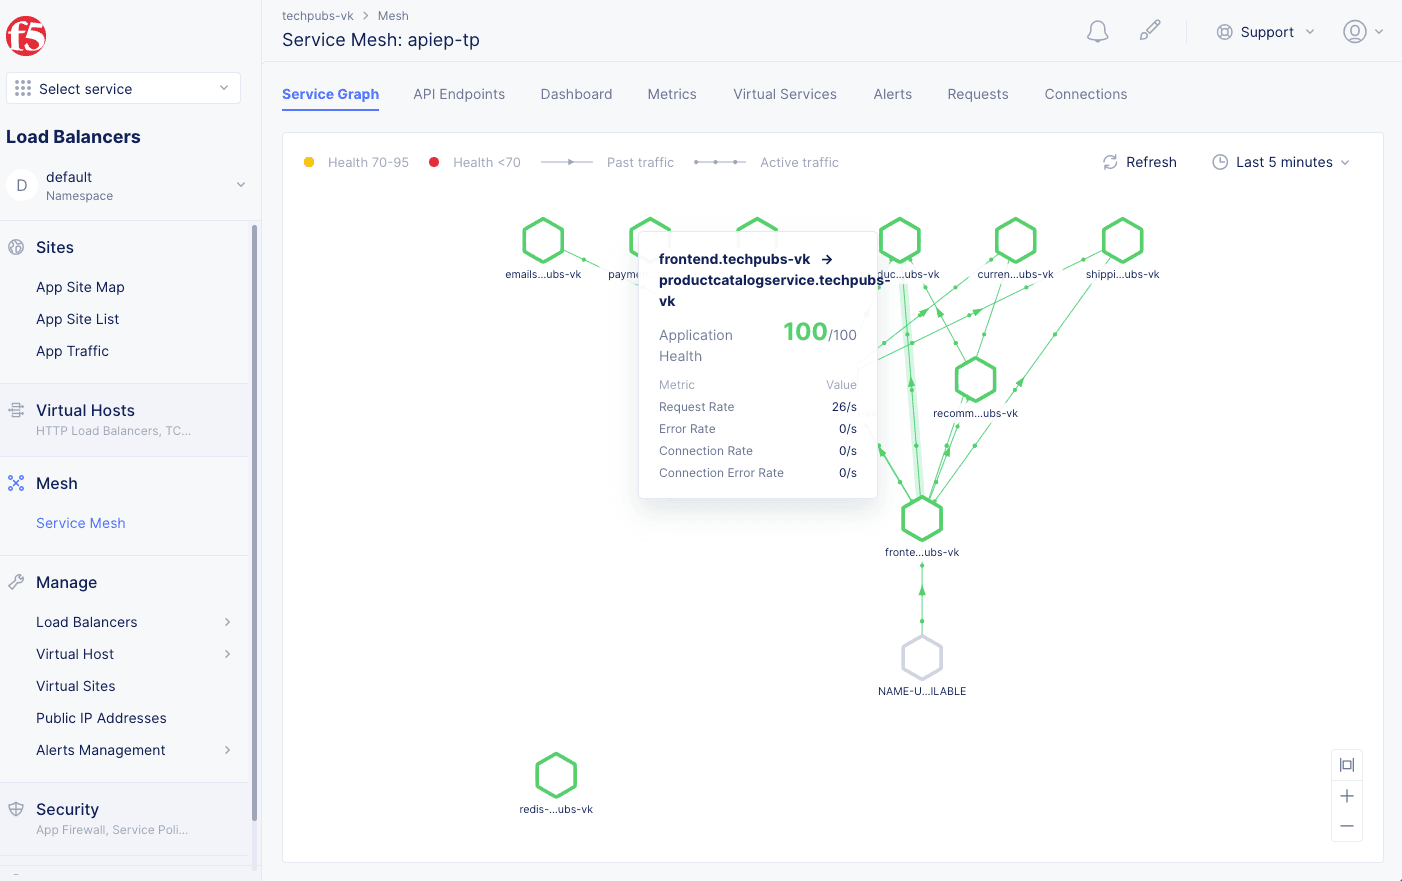Click the NAME-UNAVAILABLE gray hexagon node
The image size is (1402, 881).
922,658
